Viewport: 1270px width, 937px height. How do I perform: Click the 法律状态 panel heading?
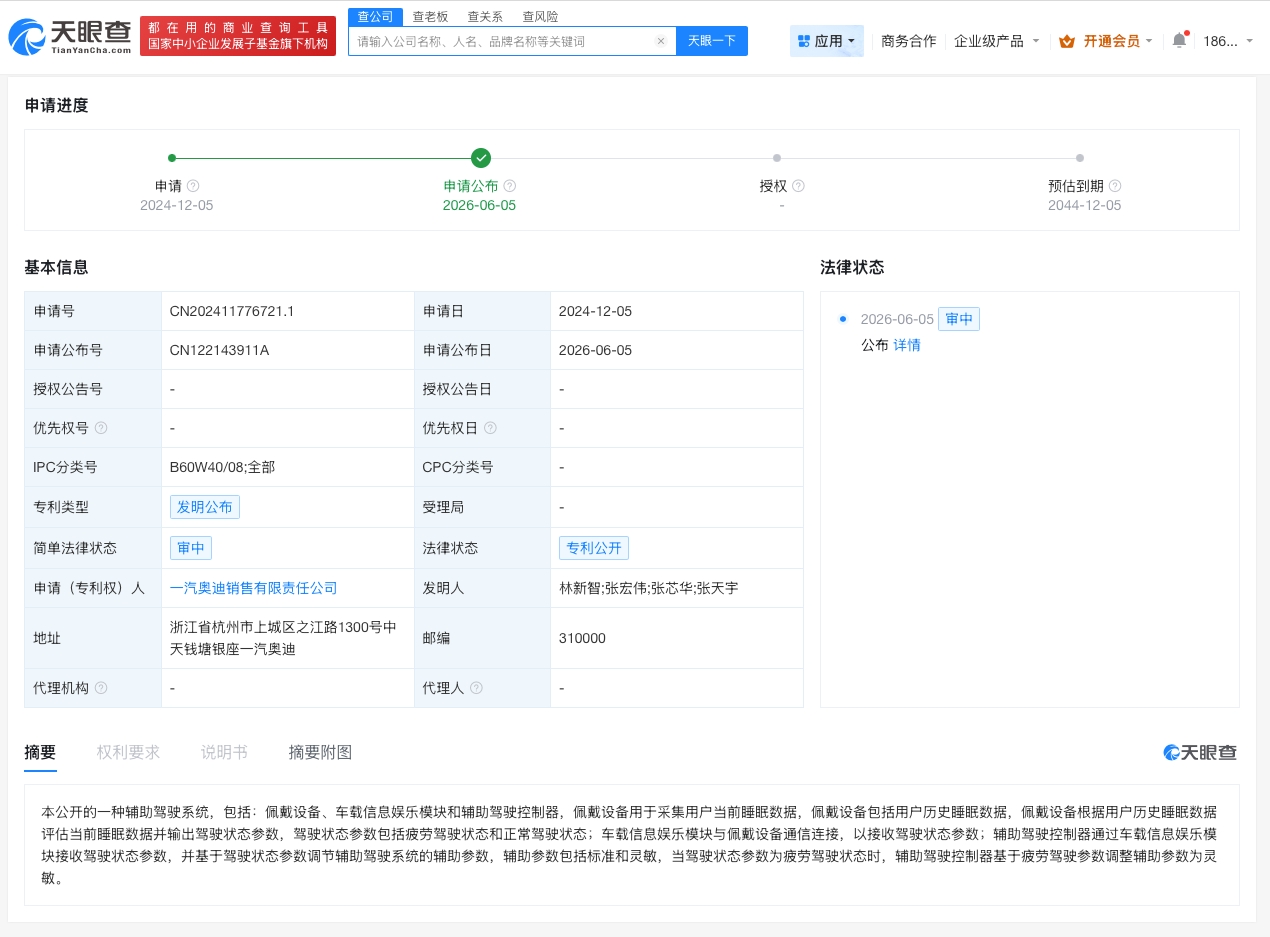852,267
